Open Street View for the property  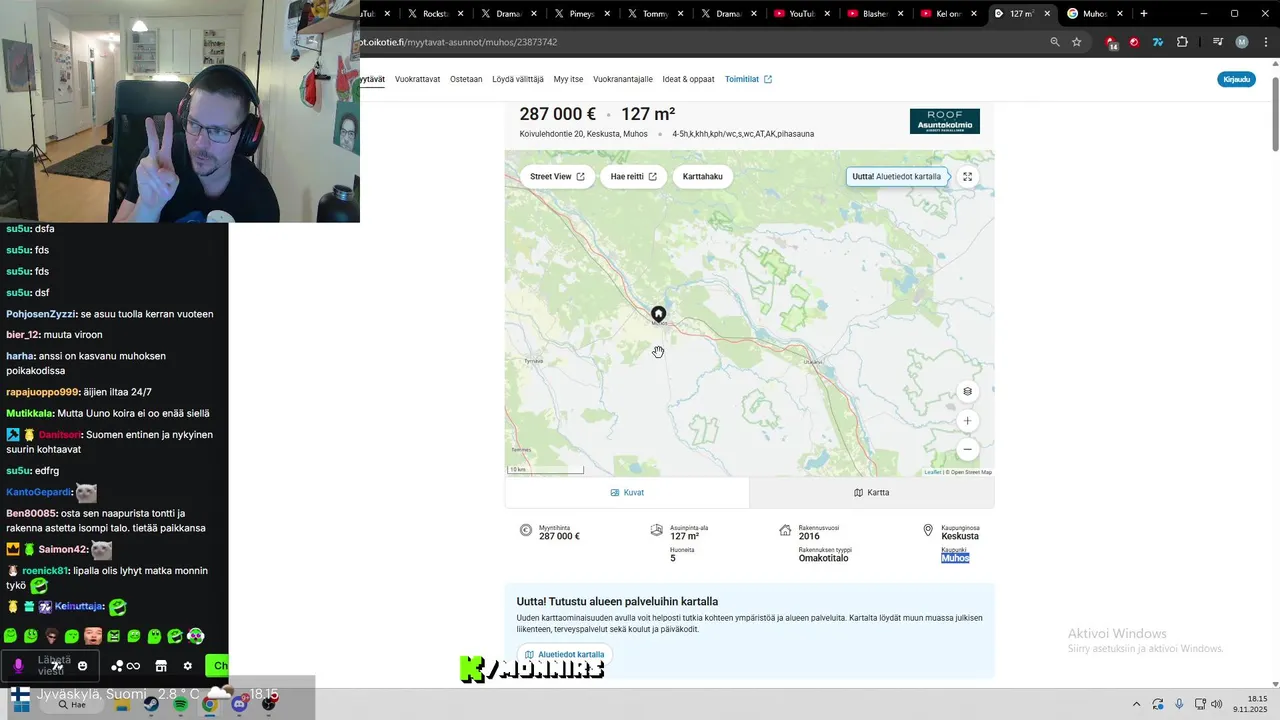pyautogui.click(x=557, y=177)
